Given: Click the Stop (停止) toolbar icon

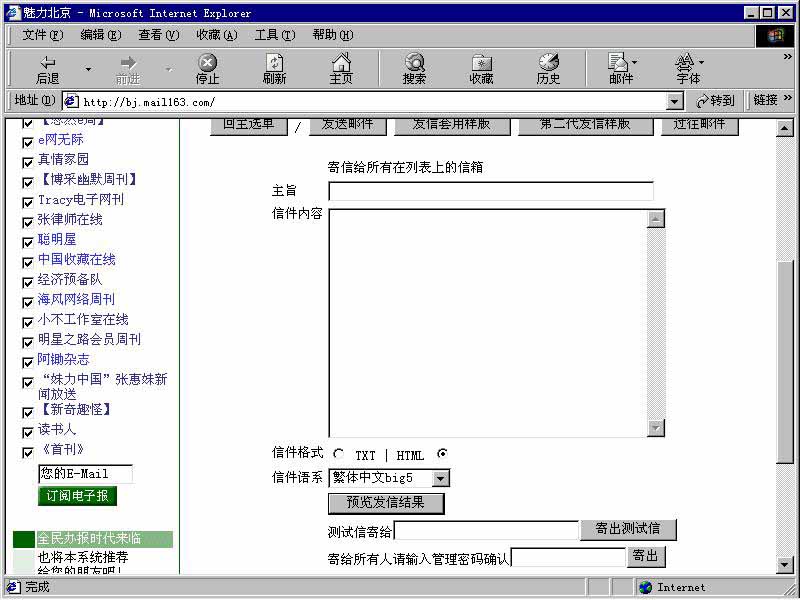Looking at the screenshot, I should coord(207,68).
